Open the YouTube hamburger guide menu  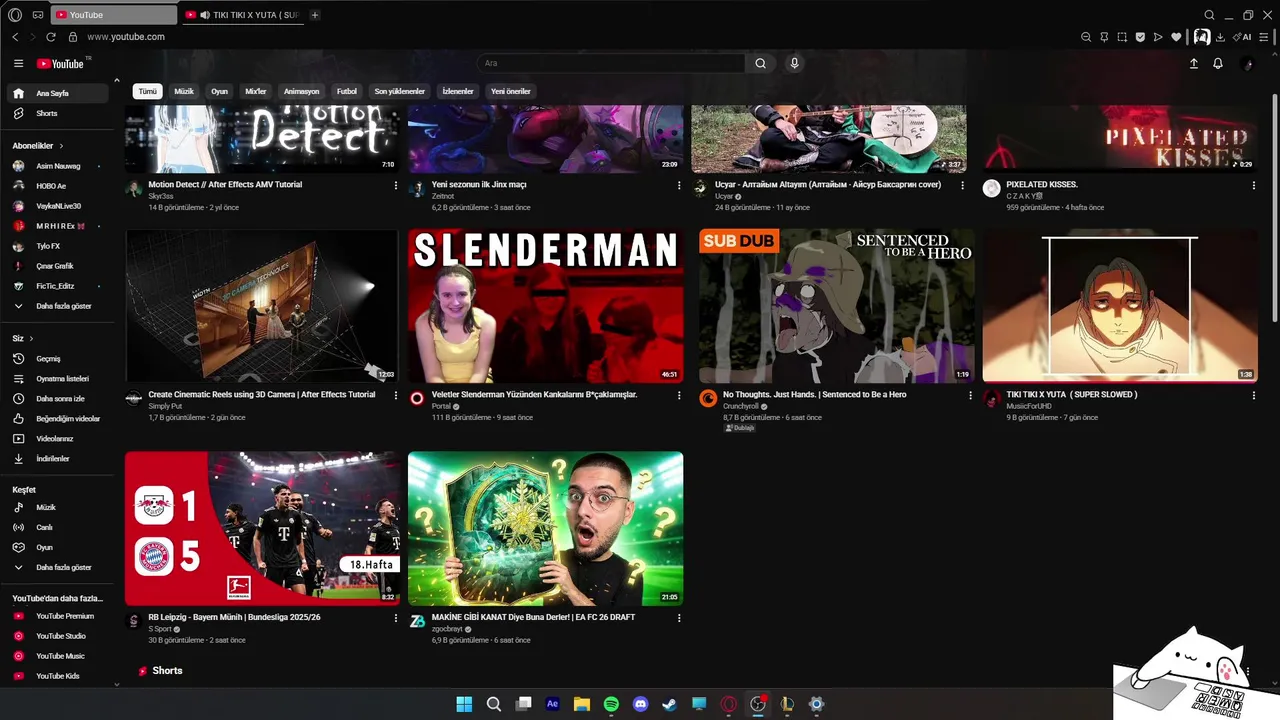coord(18,63)
